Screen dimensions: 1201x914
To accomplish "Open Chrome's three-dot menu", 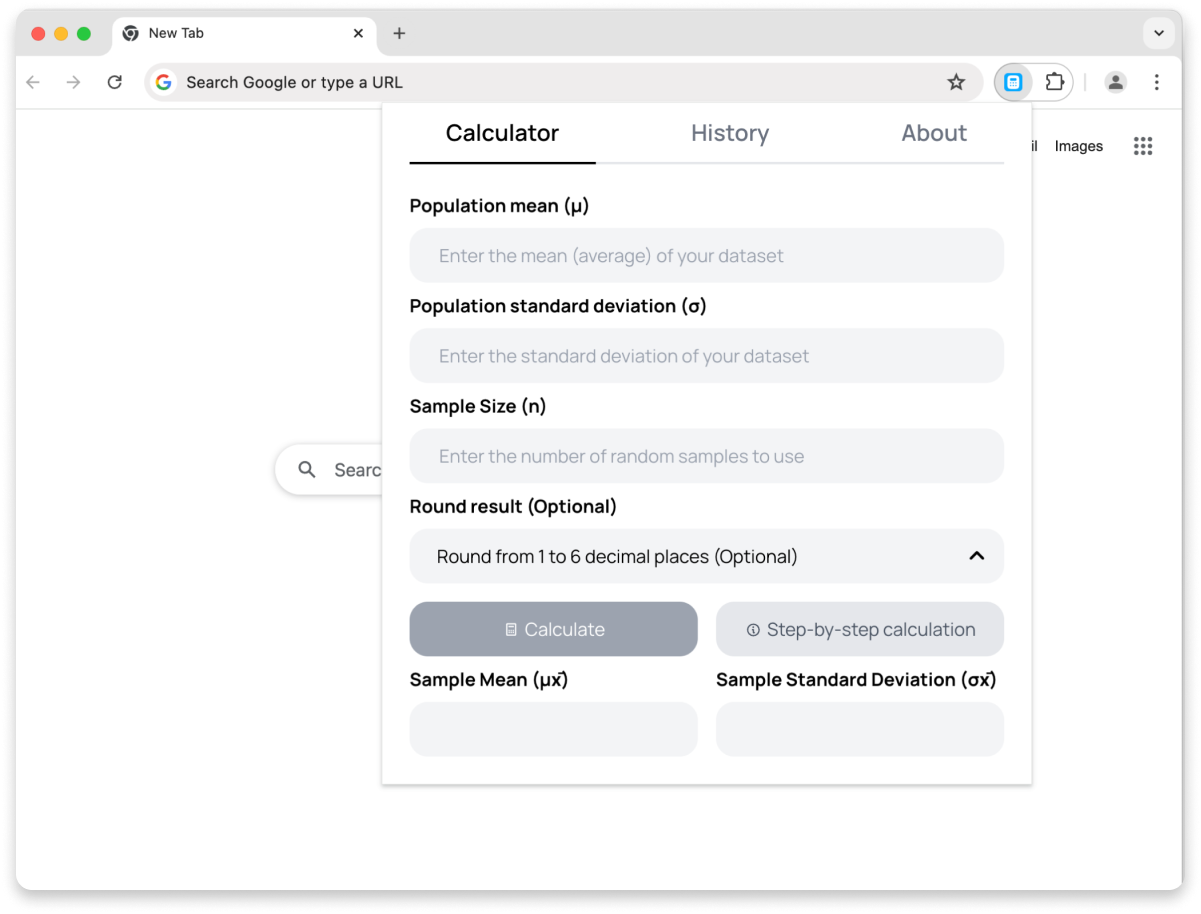I will tap(1156, 82).
